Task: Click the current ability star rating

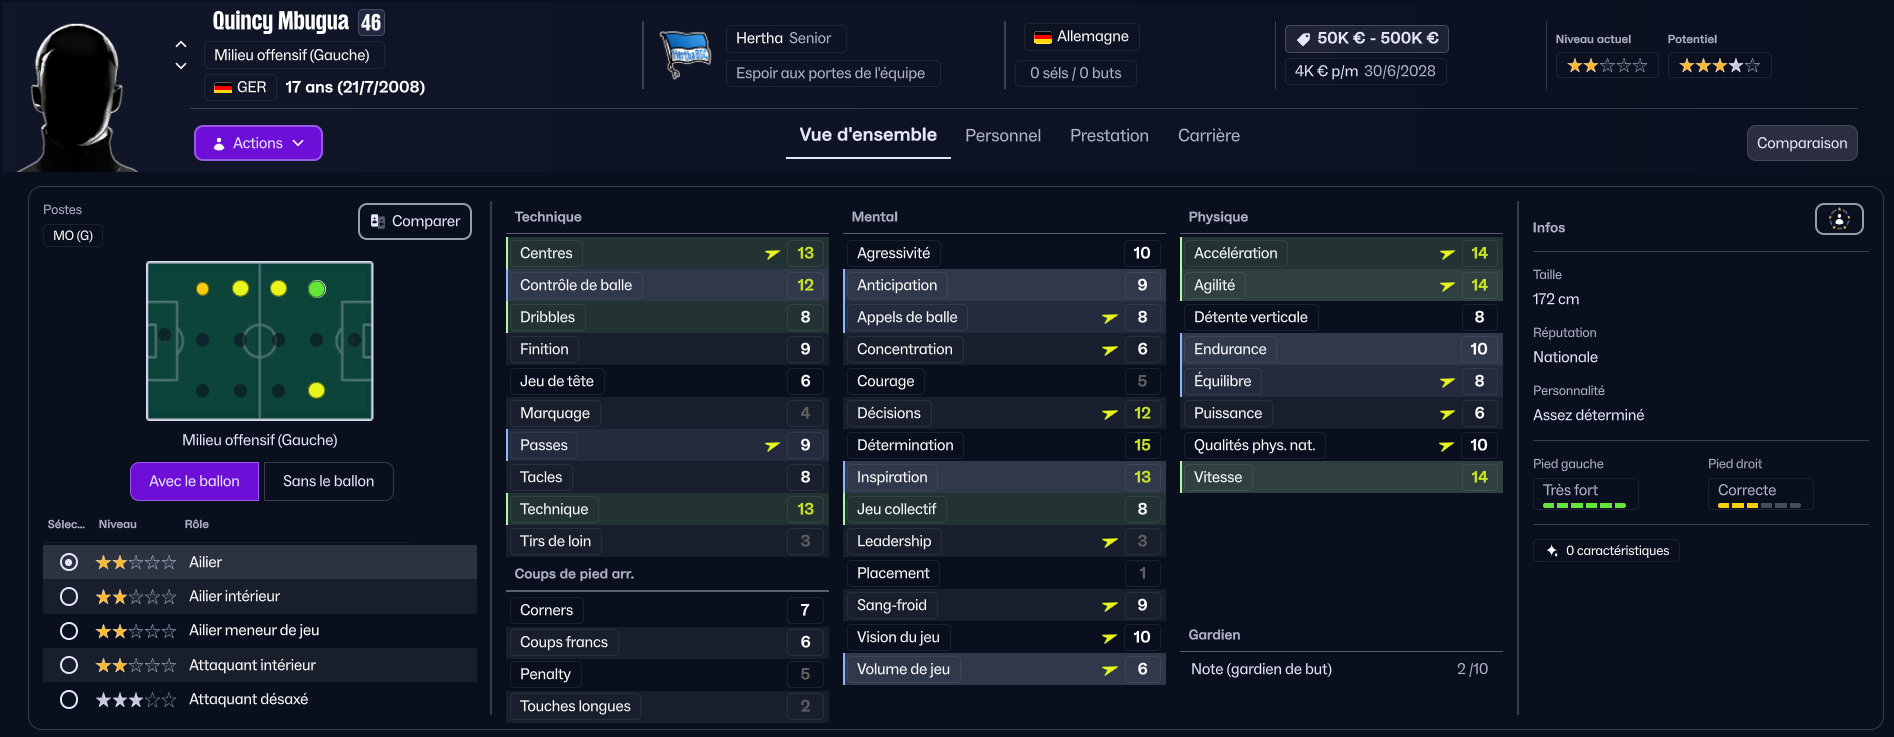Action: (x=1606, y=66)
